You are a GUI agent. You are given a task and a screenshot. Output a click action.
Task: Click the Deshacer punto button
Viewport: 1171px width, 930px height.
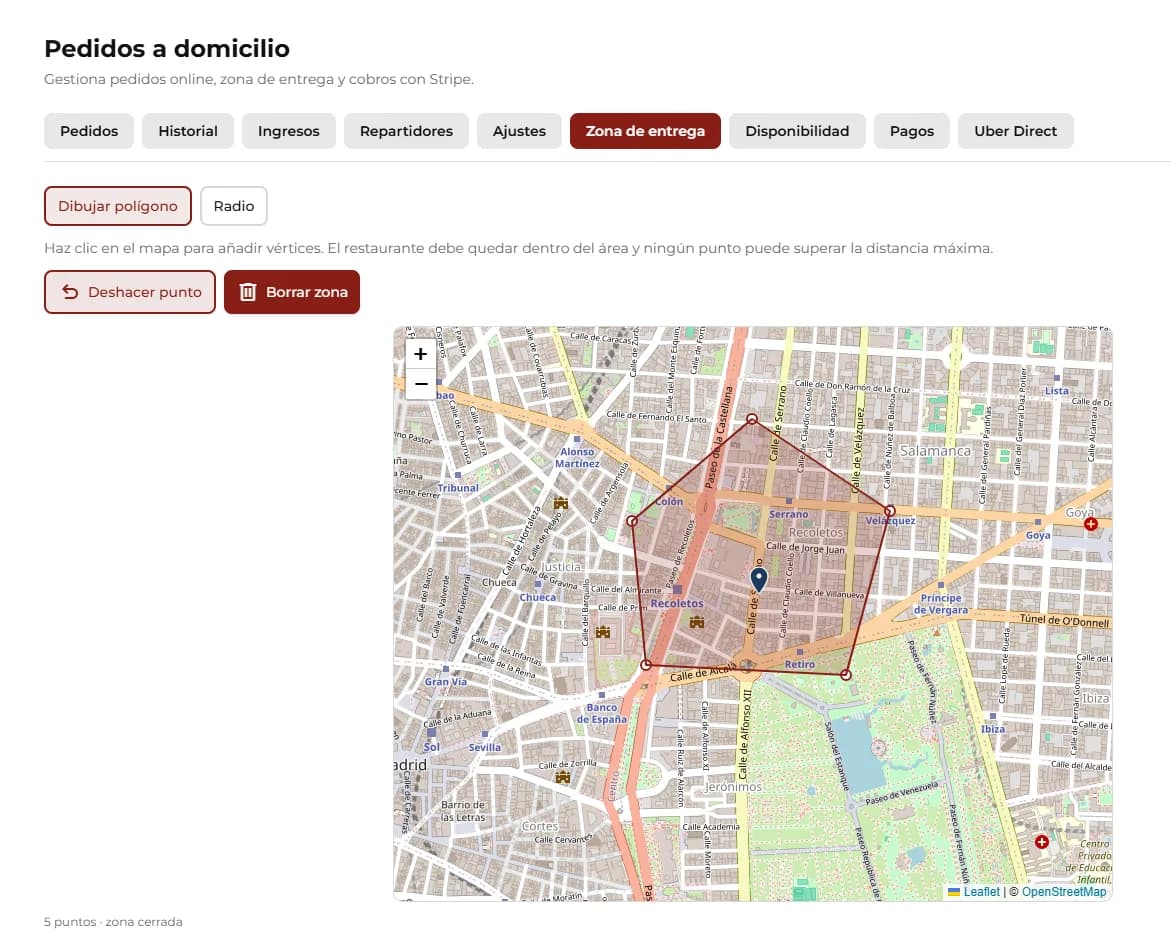point(130,292)
